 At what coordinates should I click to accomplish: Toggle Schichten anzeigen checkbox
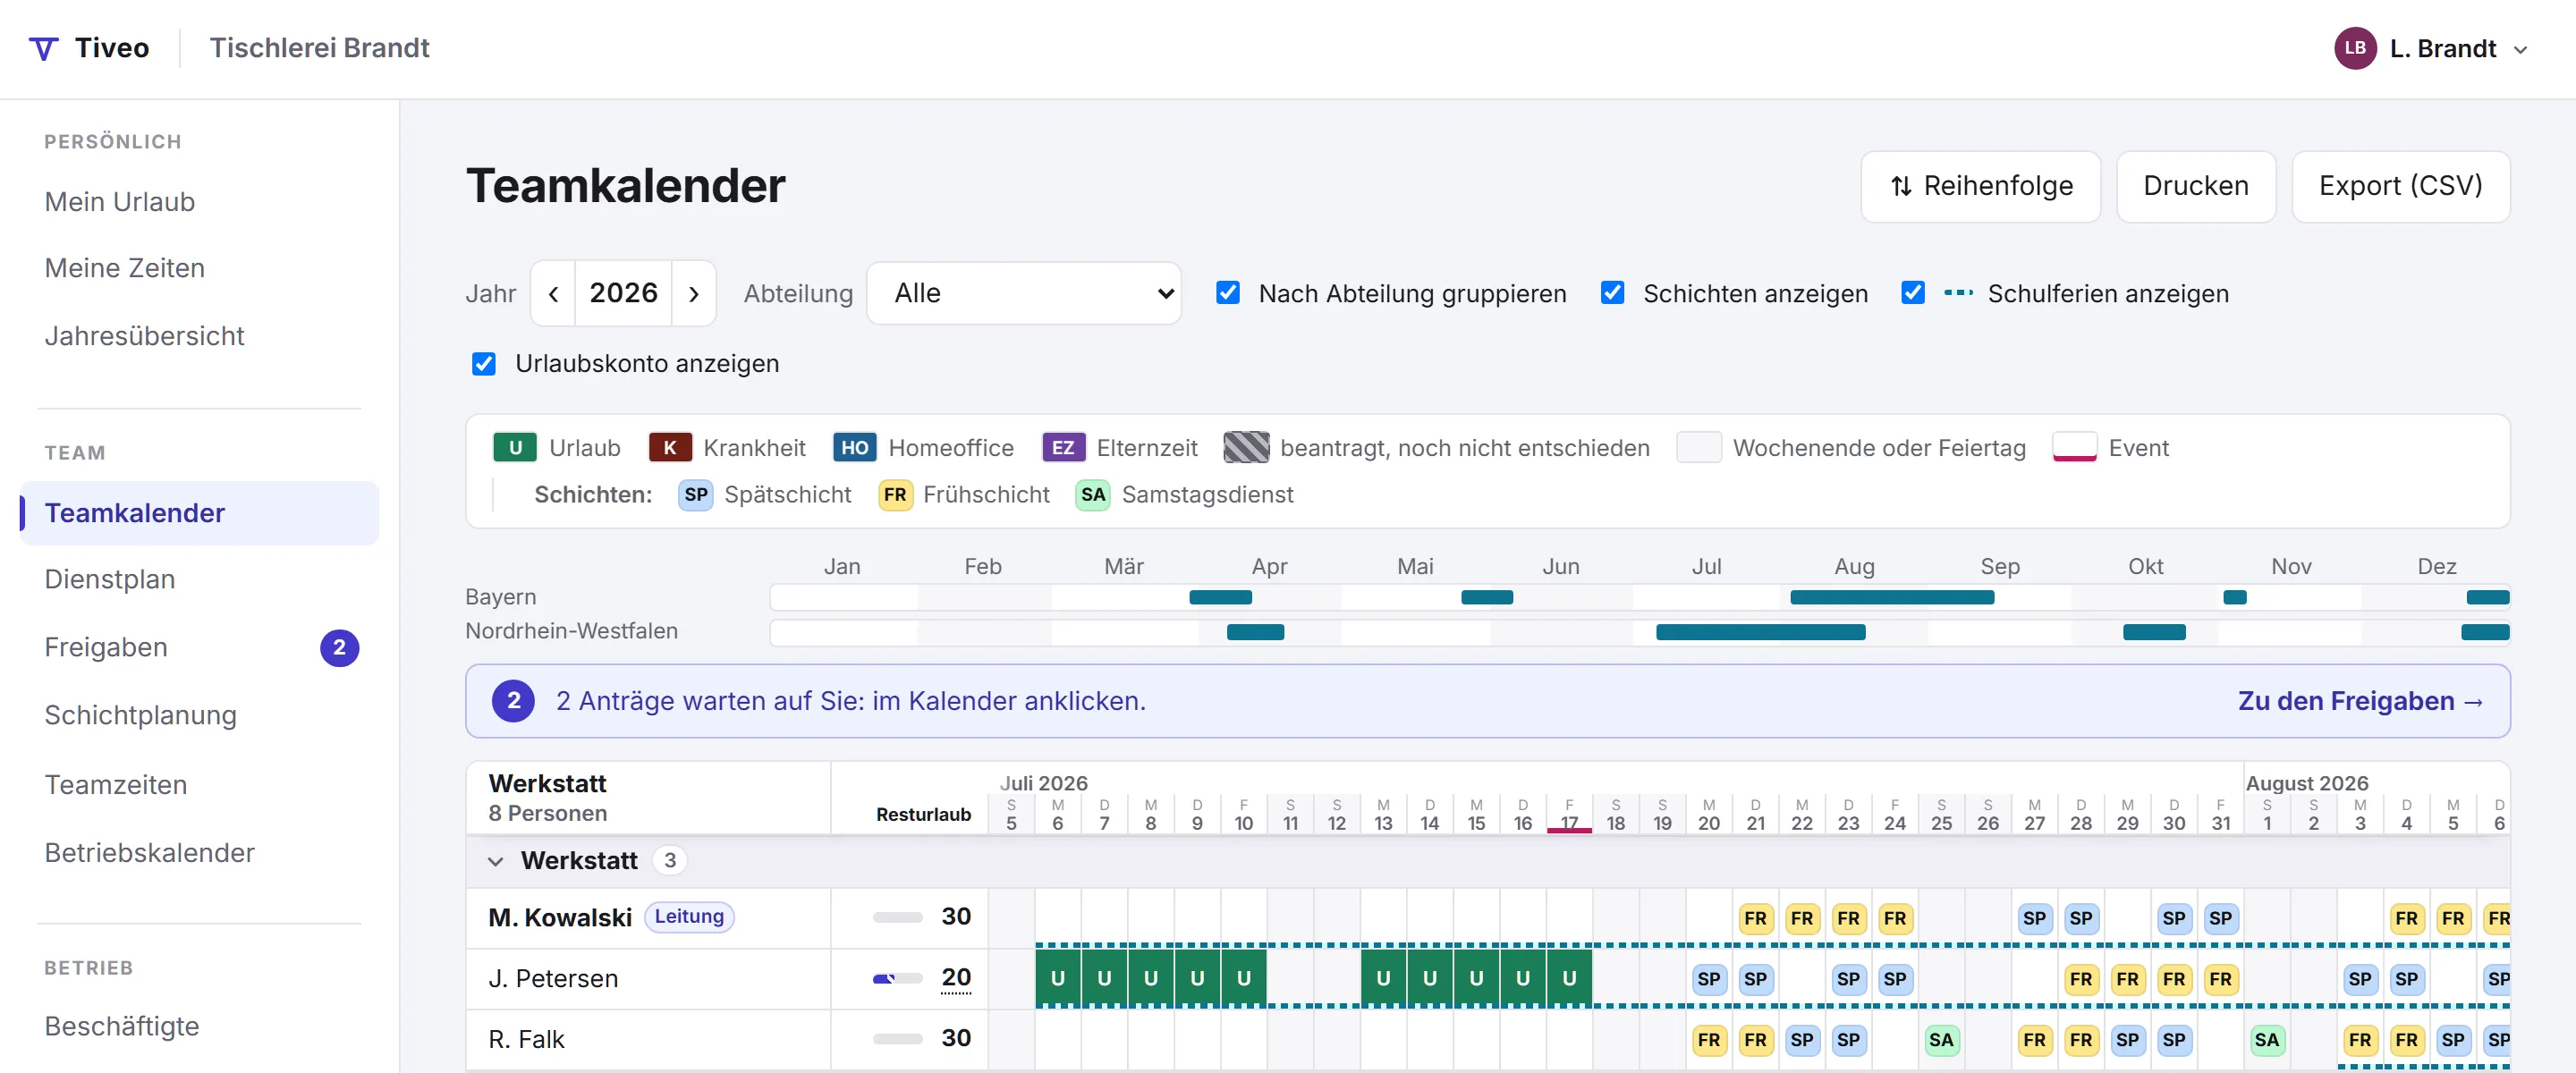1612,293
